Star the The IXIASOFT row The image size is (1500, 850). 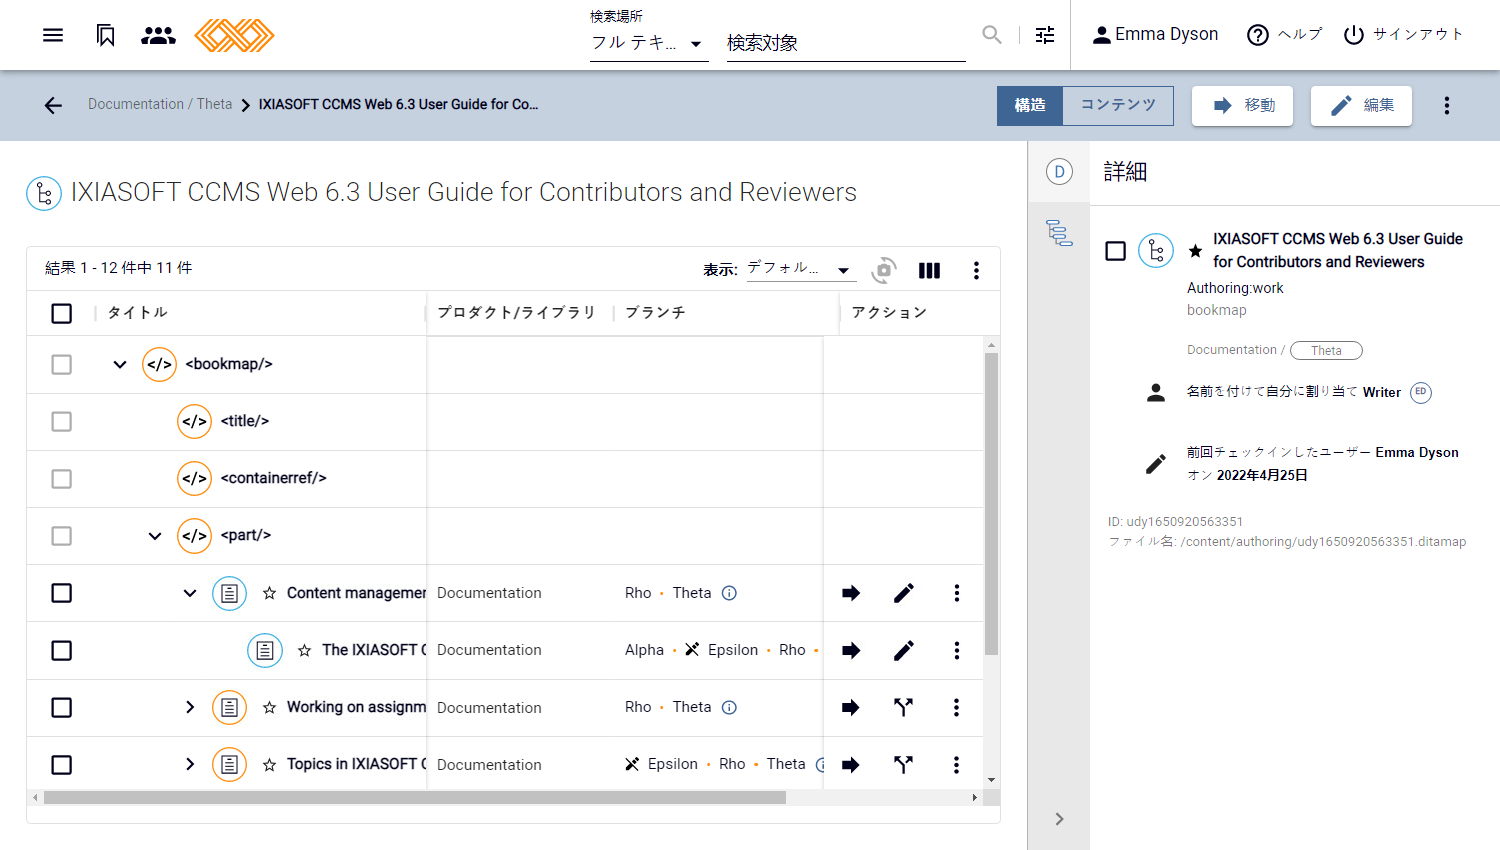pos(305,650)
